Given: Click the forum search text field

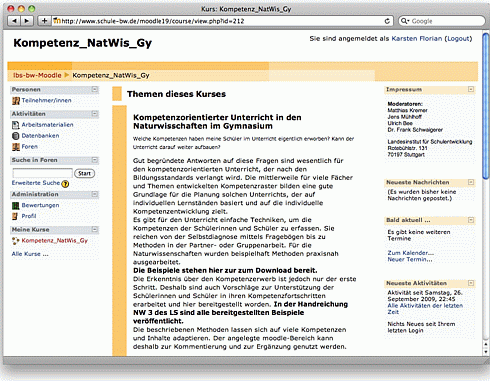Looking at the screenshot, I should (42, 173).
